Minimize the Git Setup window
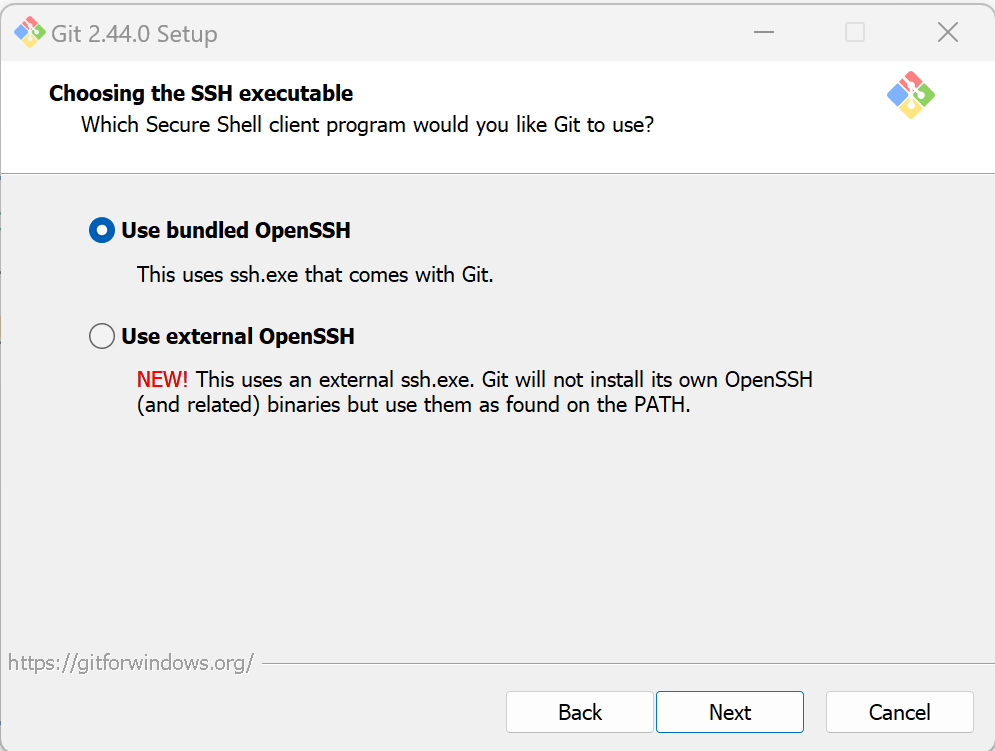 pos(764,33)
